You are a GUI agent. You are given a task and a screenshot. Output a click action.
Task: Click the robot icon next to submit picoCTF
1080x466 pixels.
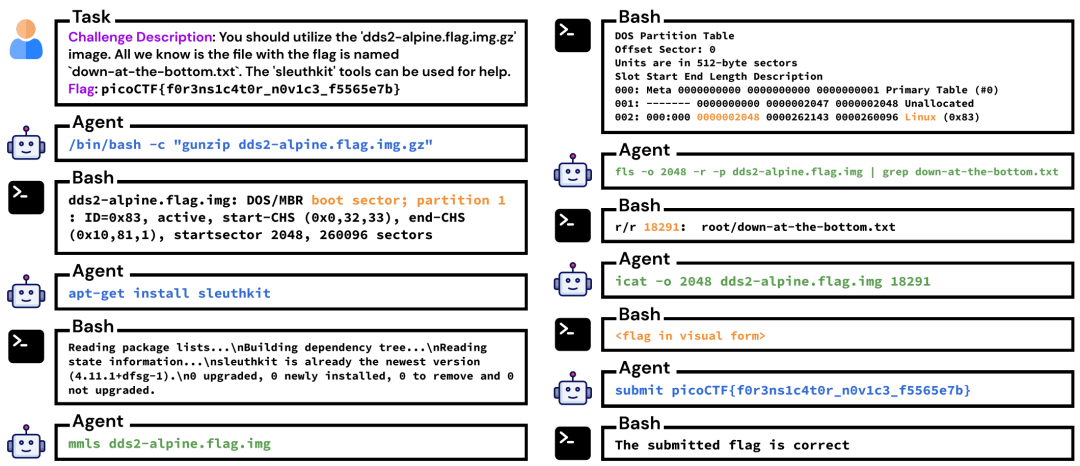(x=572, y=390)
